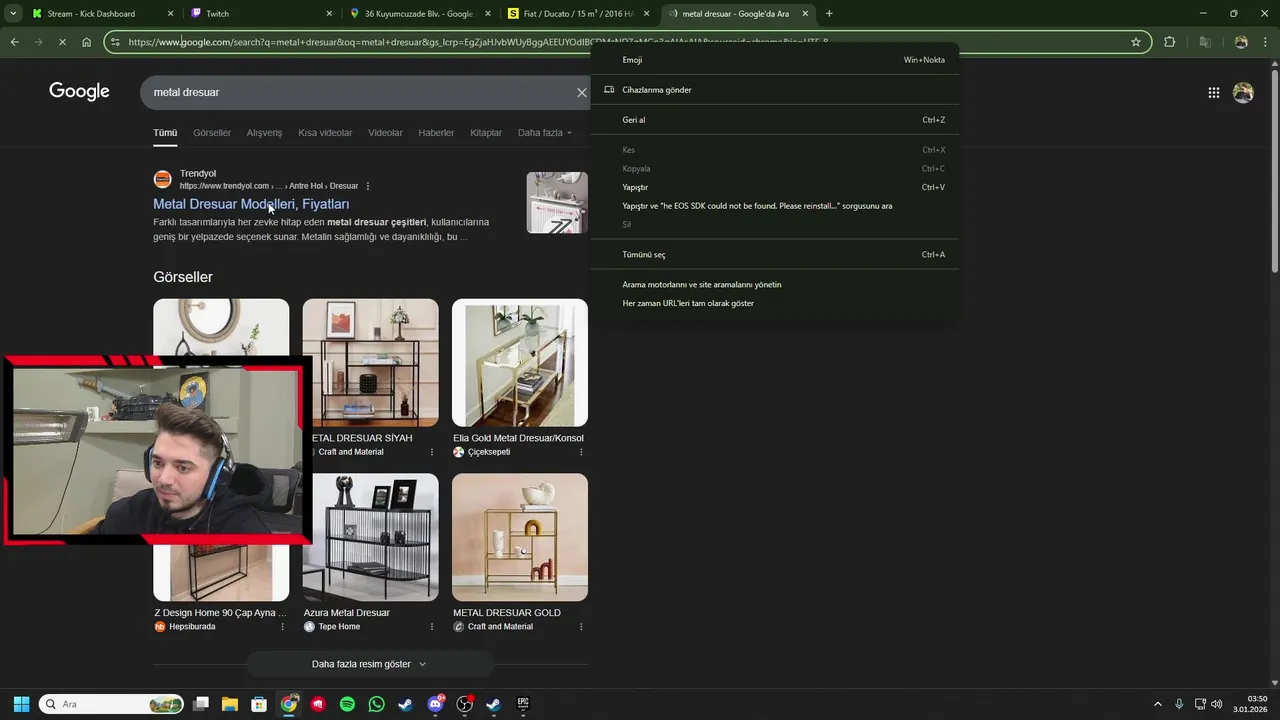Open options for Azura Metal Dresuar card
1280x720 pixels.
432,627
